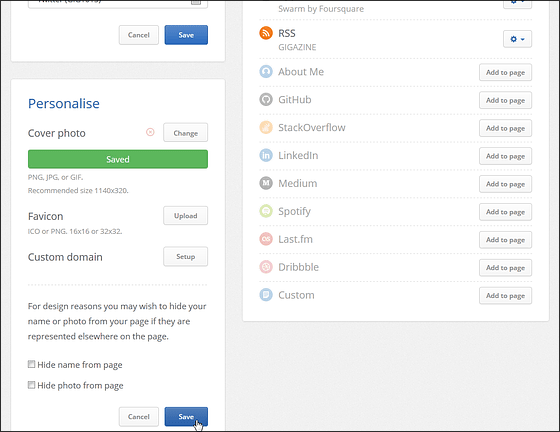
Task: Save the Personalise settings
Action: [x=186, y=416]
